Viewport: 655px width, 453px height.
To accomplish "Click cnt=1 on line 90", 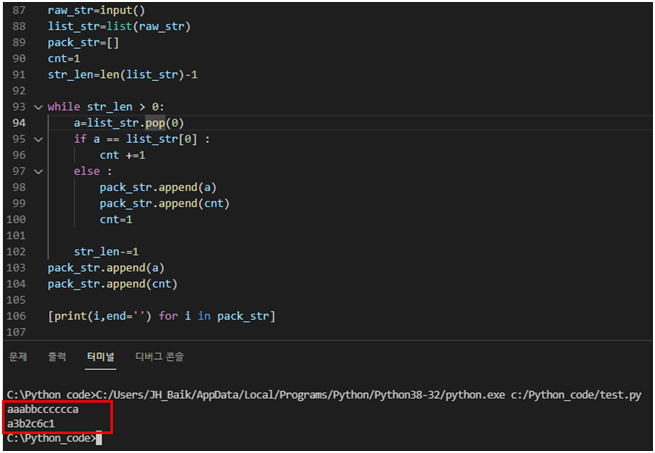I will click(63, 59).
